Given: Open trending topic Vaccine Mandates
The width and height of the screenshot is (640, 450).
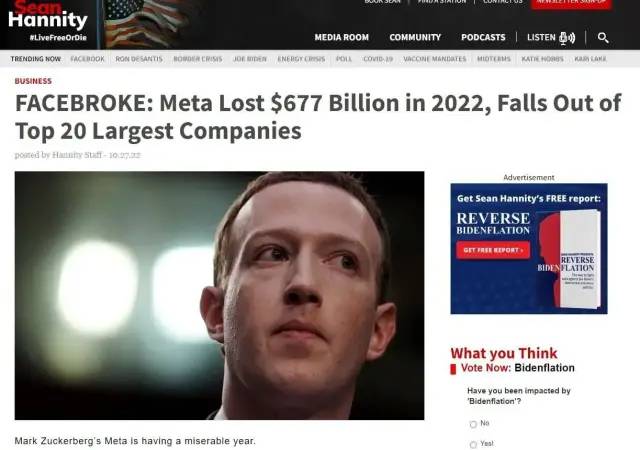Looking at the screenshot, I should click(x=434, y=59).
